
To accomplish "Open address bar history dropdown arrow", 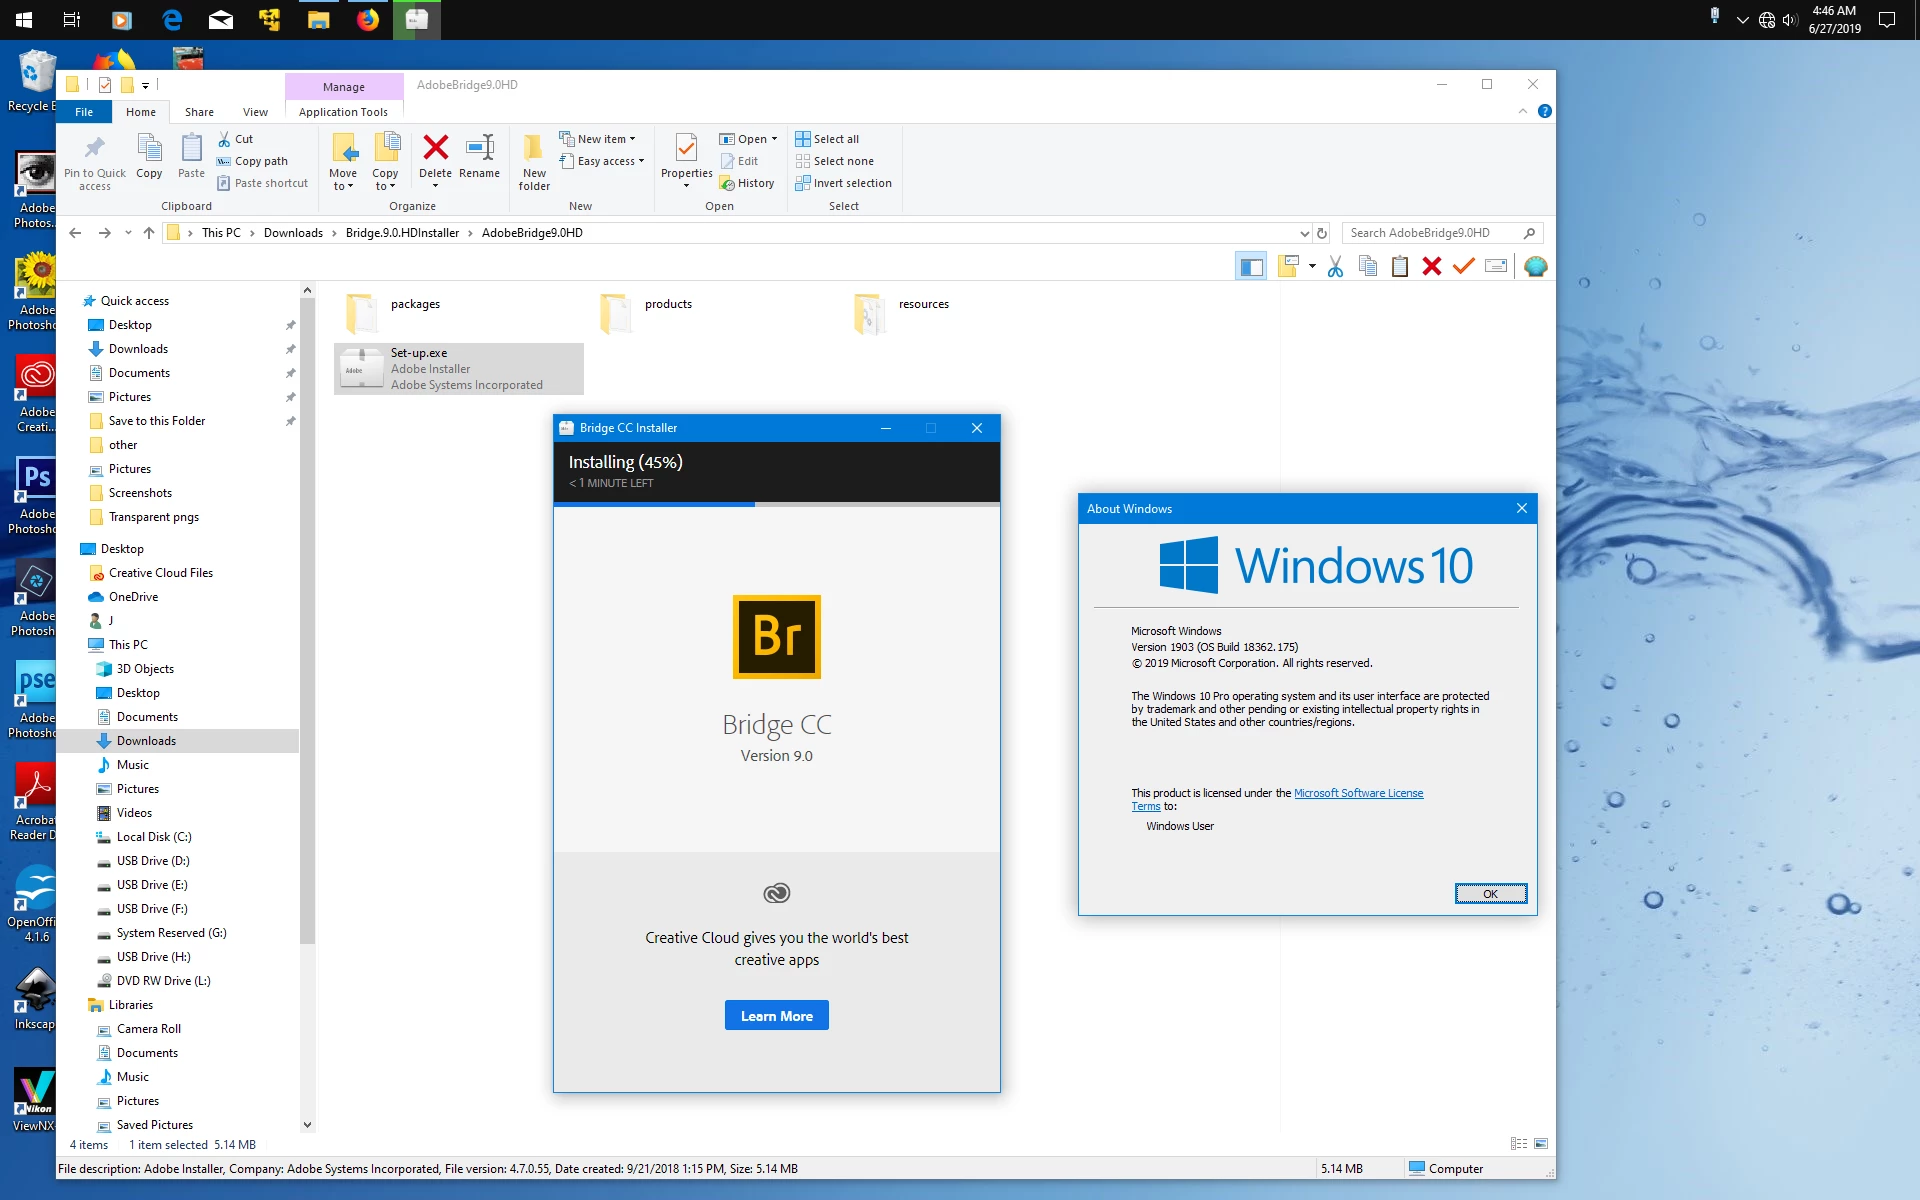I will pos(1304,233).
